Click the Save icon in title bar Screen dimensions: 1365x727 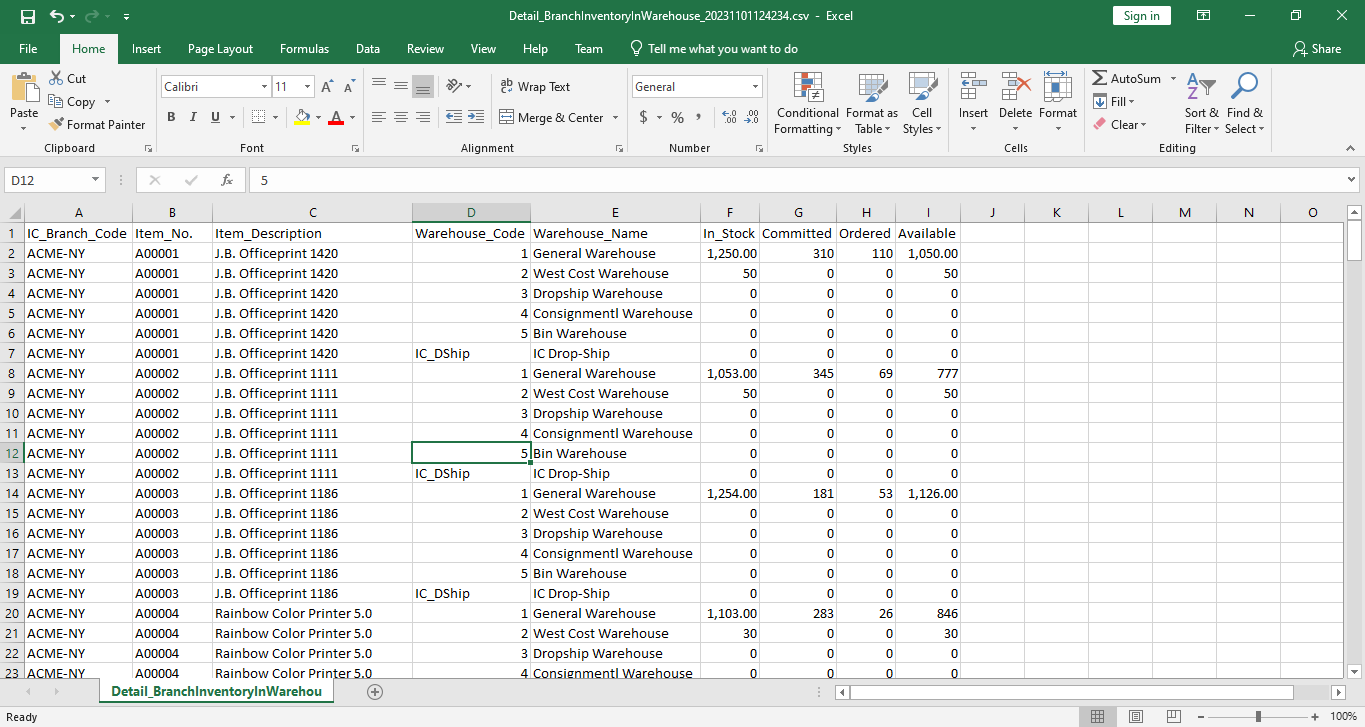(27, 16)
